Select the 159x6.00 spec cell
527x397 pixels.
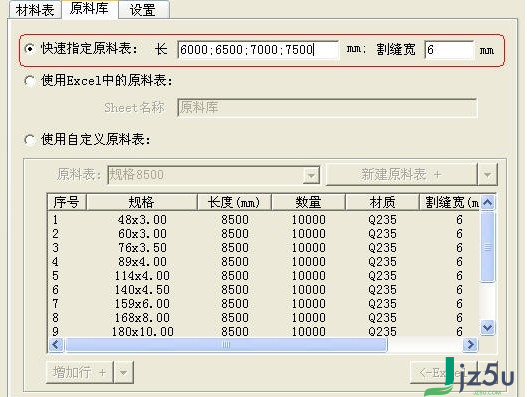point(142,304)
